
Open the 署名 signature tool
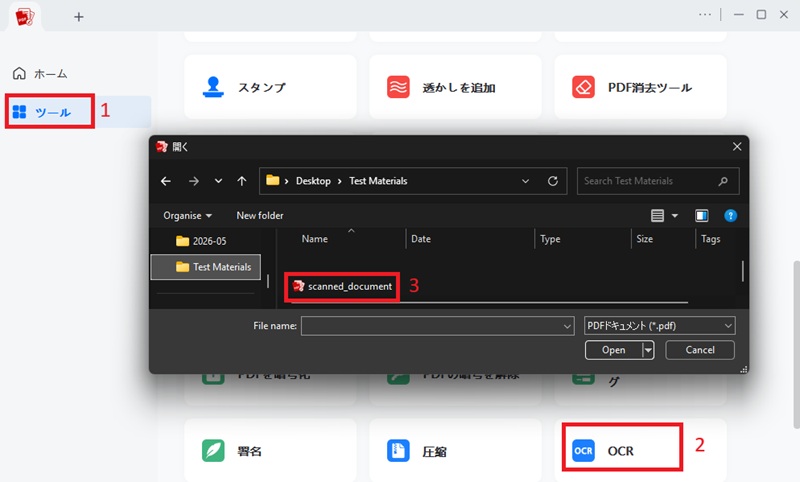[270, 451]
